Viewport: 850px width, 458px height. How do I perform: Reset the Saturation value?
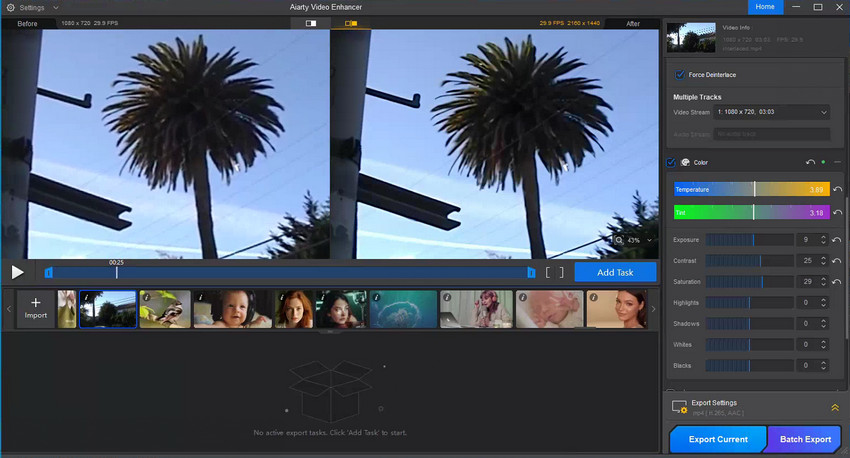[x=836, y=282]
